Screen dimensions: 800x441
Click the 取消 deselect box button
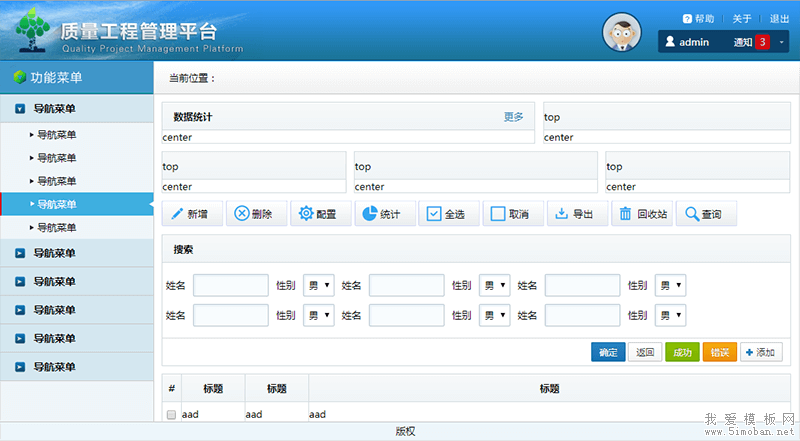pos(511,214)
